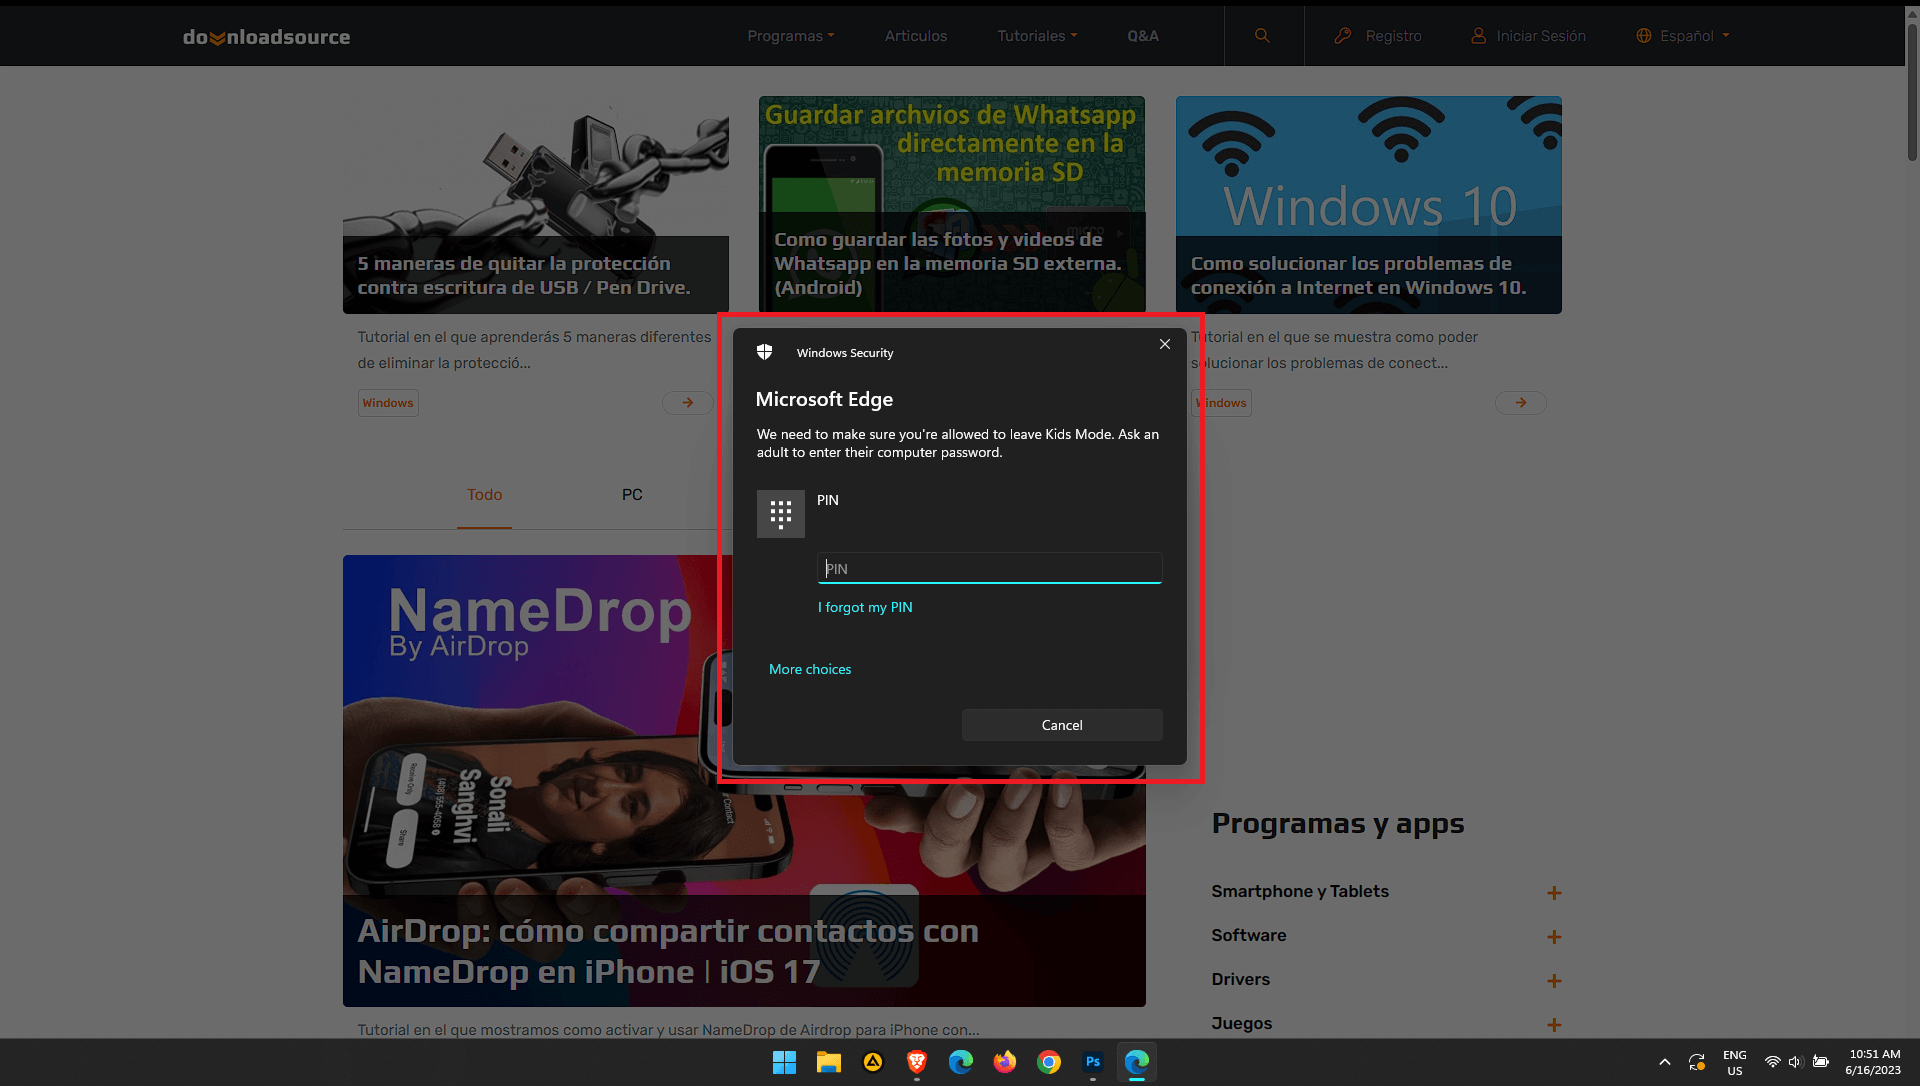Click arrow button under Windows 10 article

tap(1521, 403)
